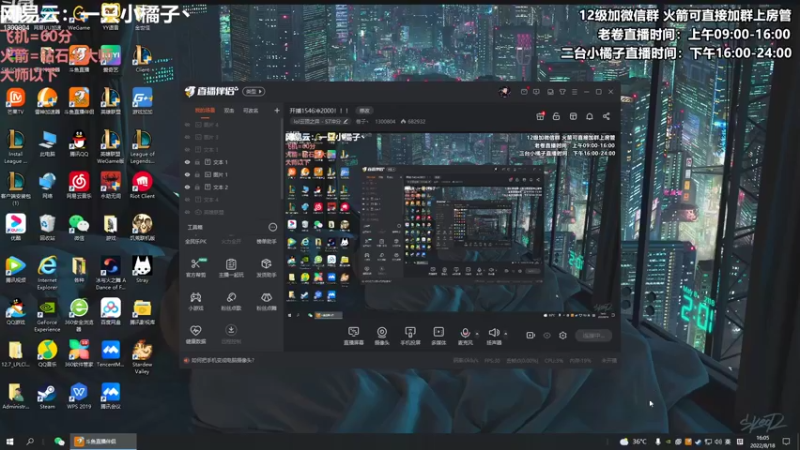
Task: Open the 主播一起玩 toolbox item
Action: [231, 267]
